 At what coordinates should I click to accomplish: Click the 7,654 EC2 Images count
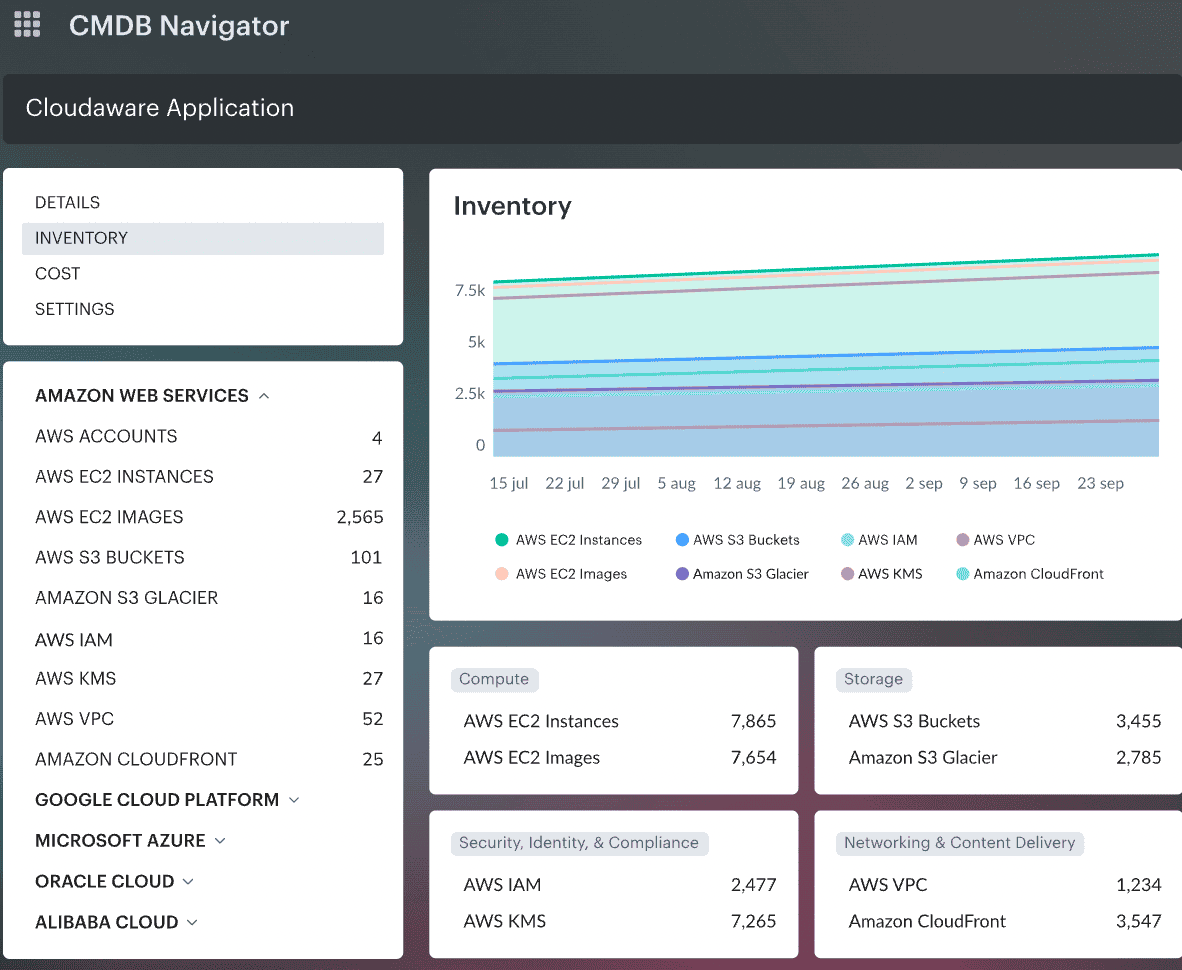point(753,757)
